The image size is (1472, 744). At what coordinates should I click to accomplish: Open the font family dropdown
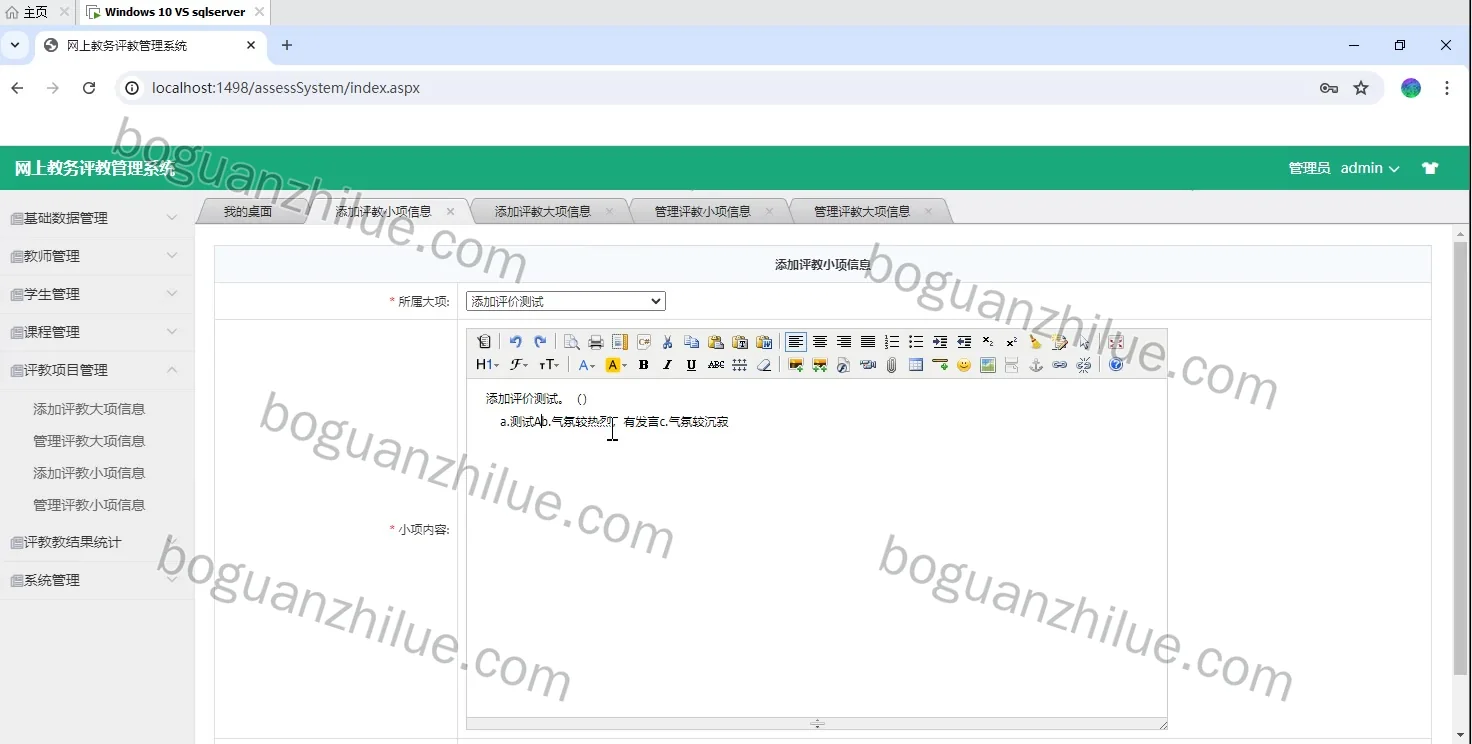click(519, 365)
